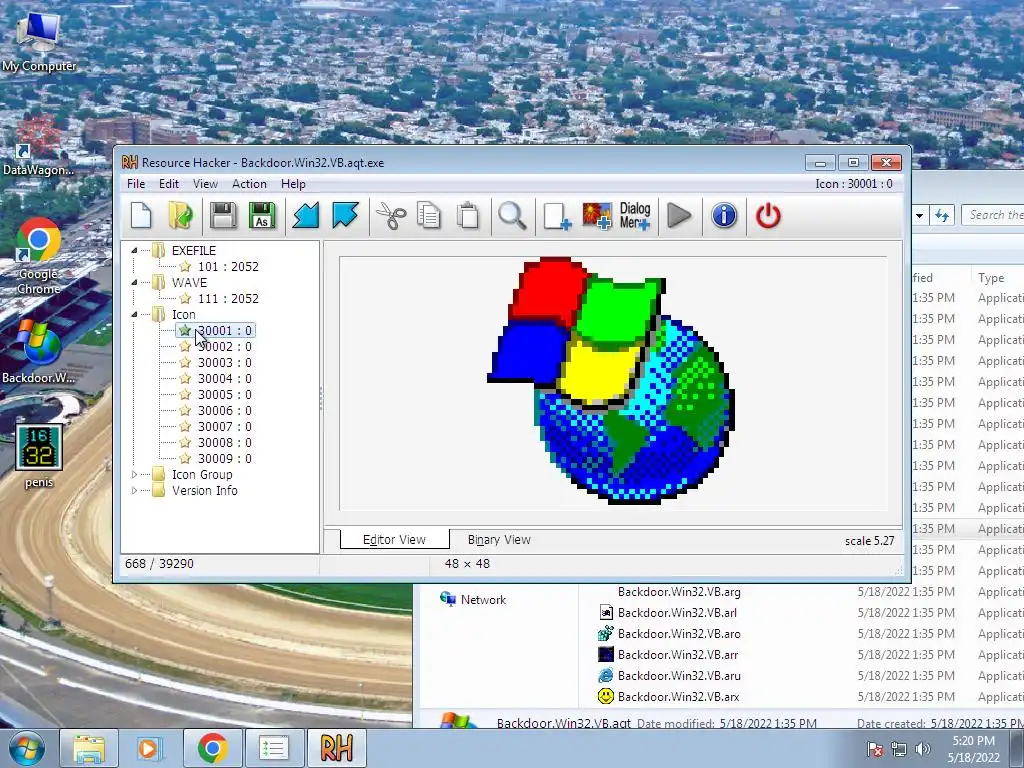Image resolution: width=1024 pixels, height=768 pixels.
Task: Select file Backdoor.Win32.VB.arg in Explorer
Action: point(679,592)
